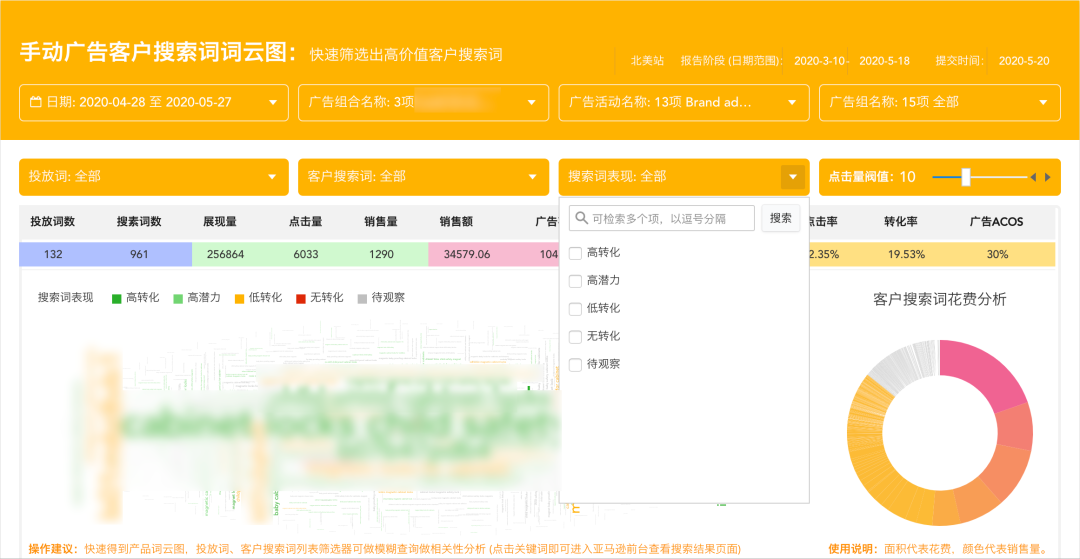Click the 搜索 button

(780, 218)
